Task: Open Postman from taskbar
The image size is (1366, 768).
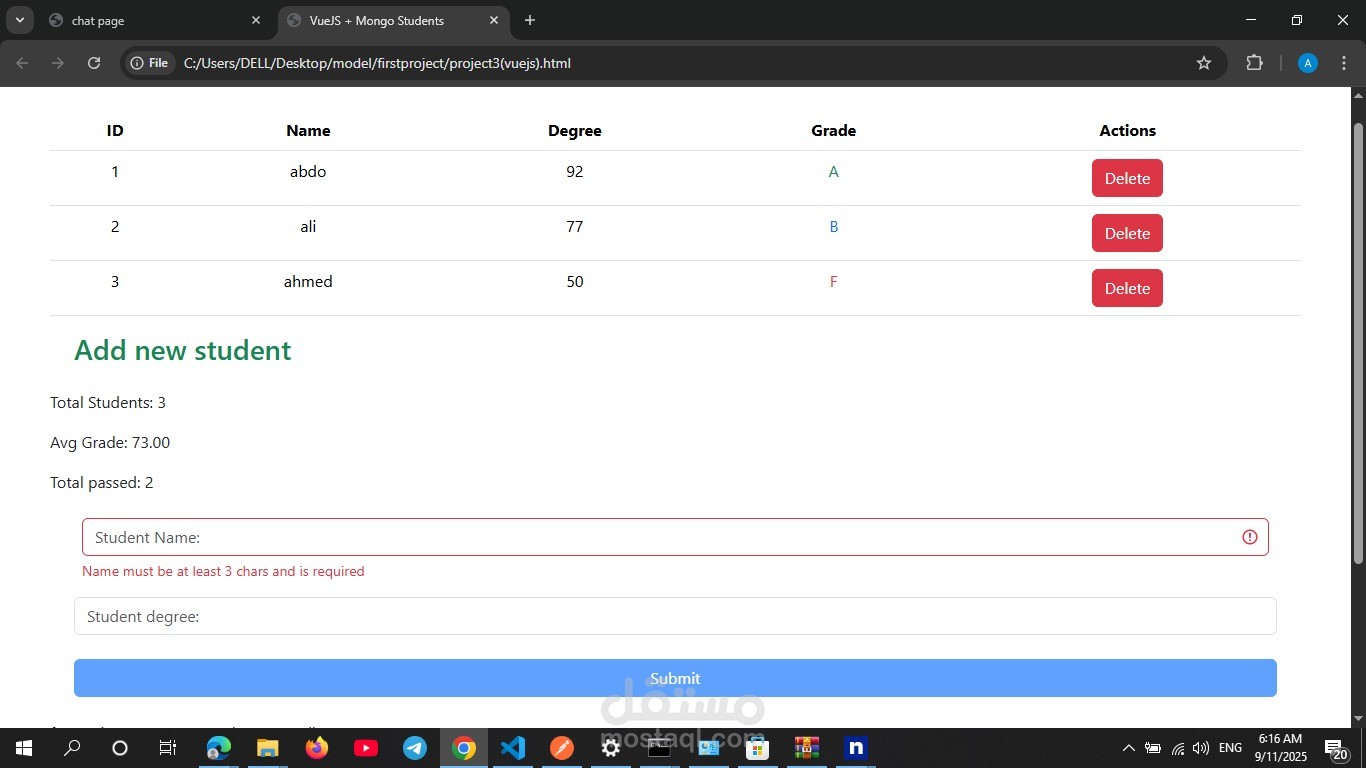Action: tap(562, 748)
